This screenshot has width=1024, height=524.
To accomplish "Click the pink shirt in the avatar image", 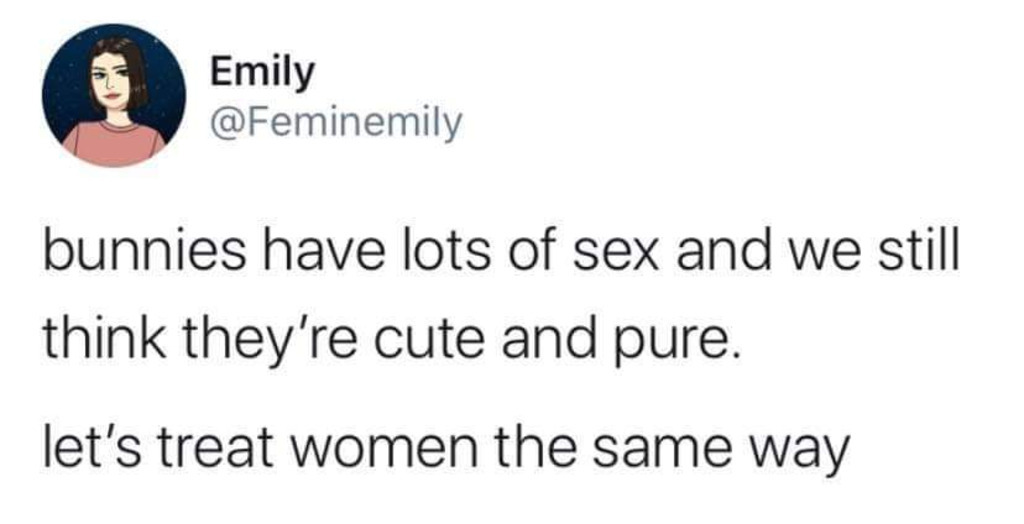I will pos(115,142).
